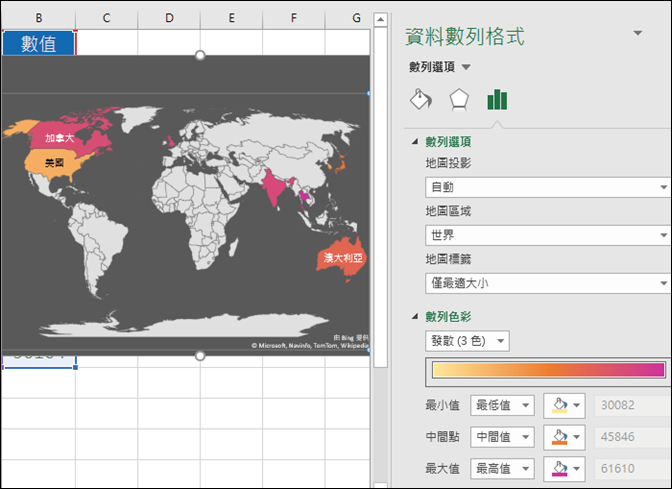Open the 地圖區域 dropdown showing 世界
Image resolution: width=672 pixels, height=489 pixels.
click(547, 235)
